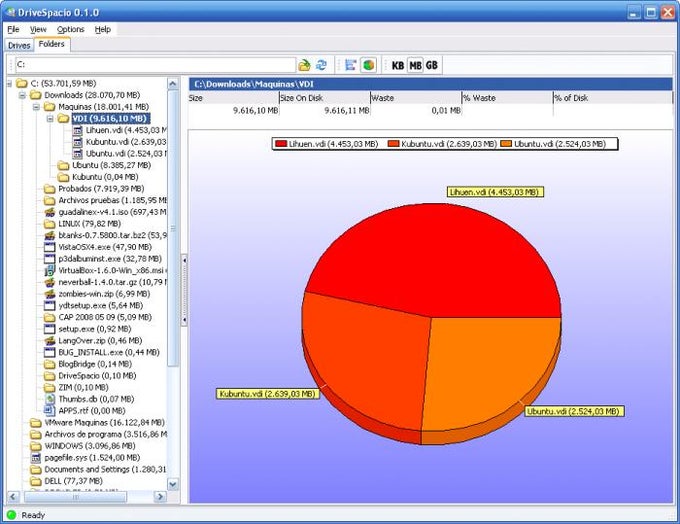This screenshot has width=680, height=524.
Task: Collapse the VDI folder node
Action: (50, 118)
